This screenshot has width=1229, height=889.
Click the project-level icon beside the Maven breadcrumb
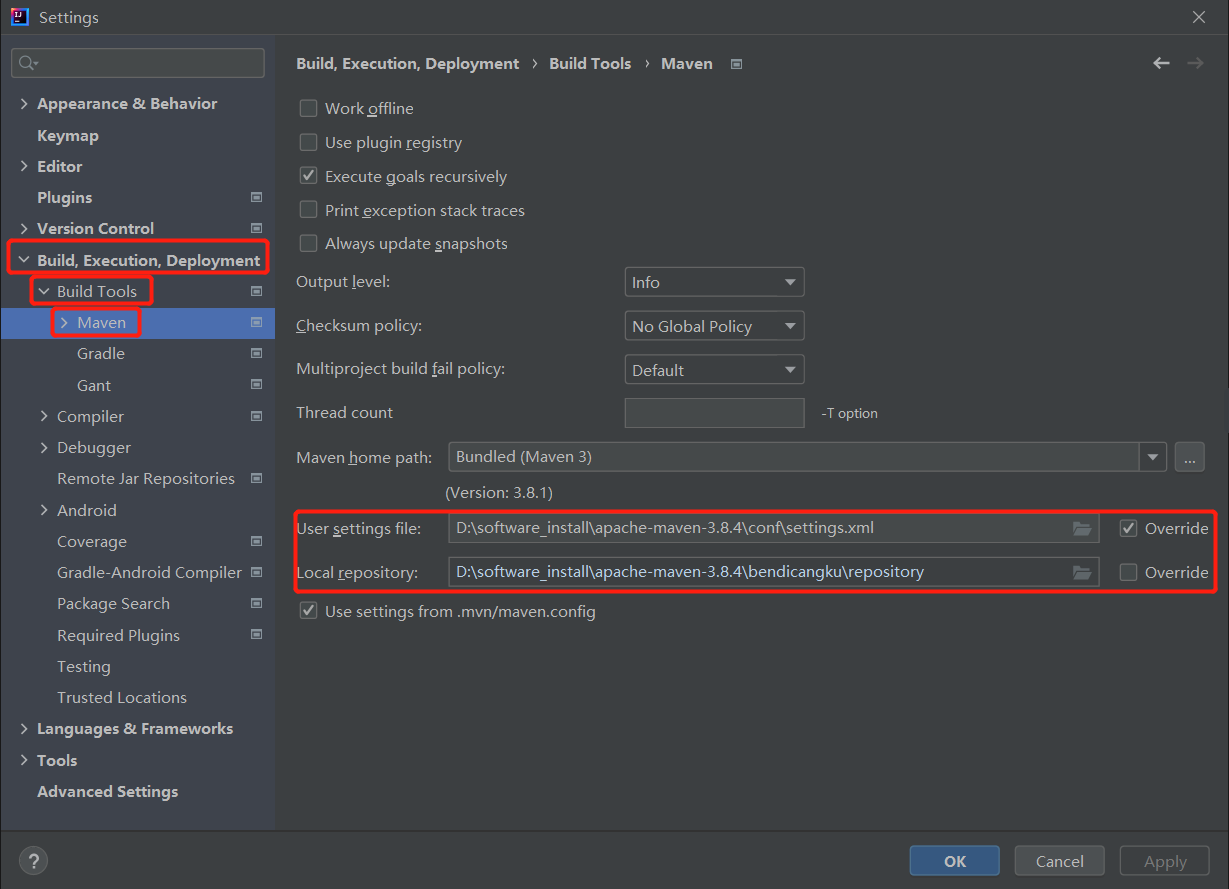click(737, 64)
